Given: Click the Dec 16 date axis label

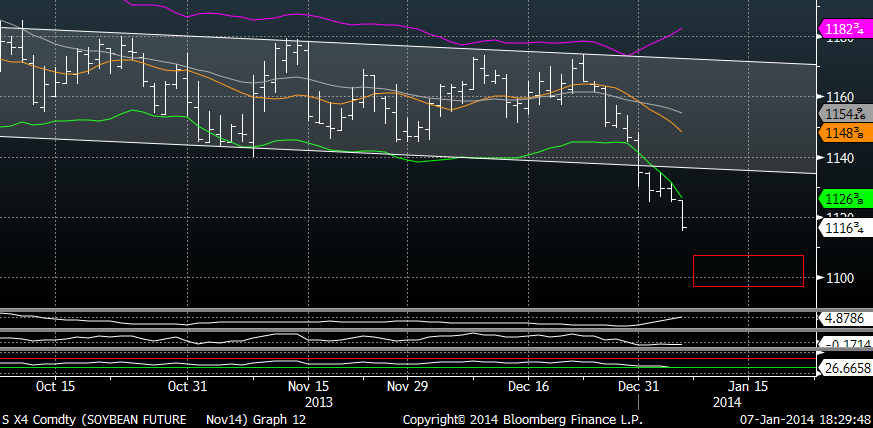Looking at the screenshot, I should tap(526, 386).
